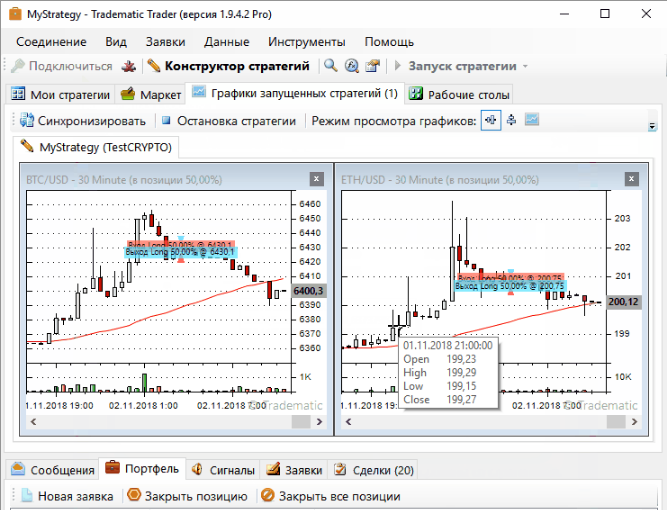Close the BTC/USD chart panel

pos(316,179)
